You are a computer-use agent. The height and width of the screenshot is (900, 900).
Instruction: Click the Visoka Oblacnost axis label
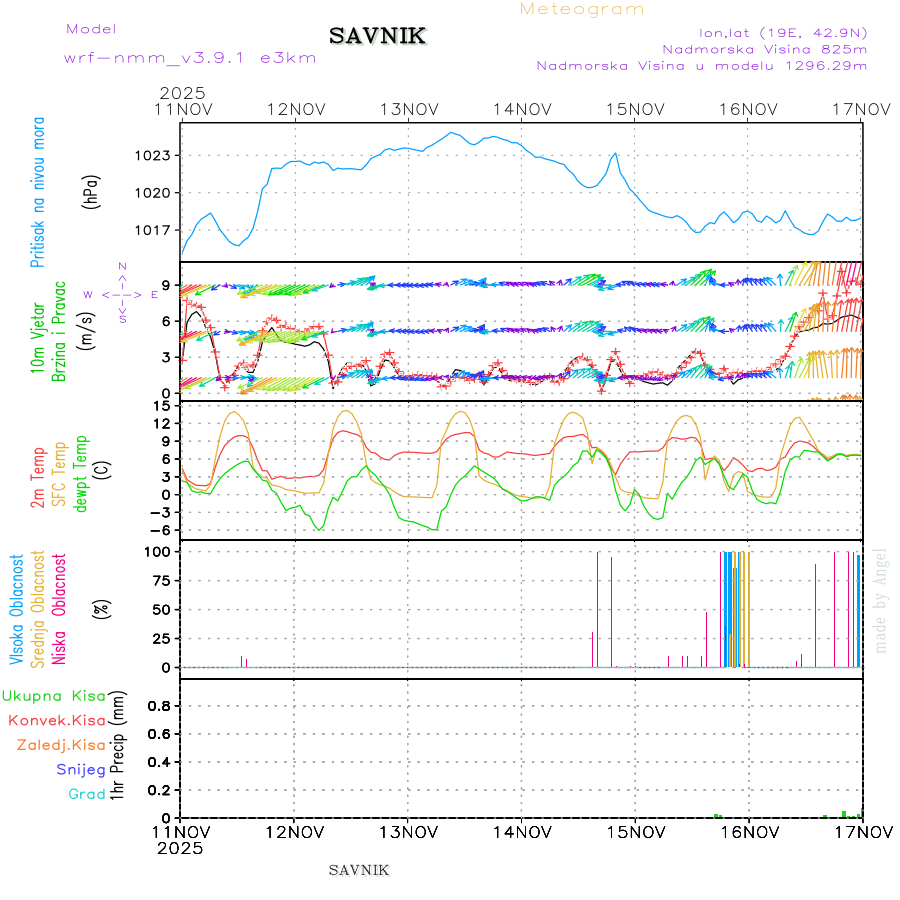click(x=17, y=608)
